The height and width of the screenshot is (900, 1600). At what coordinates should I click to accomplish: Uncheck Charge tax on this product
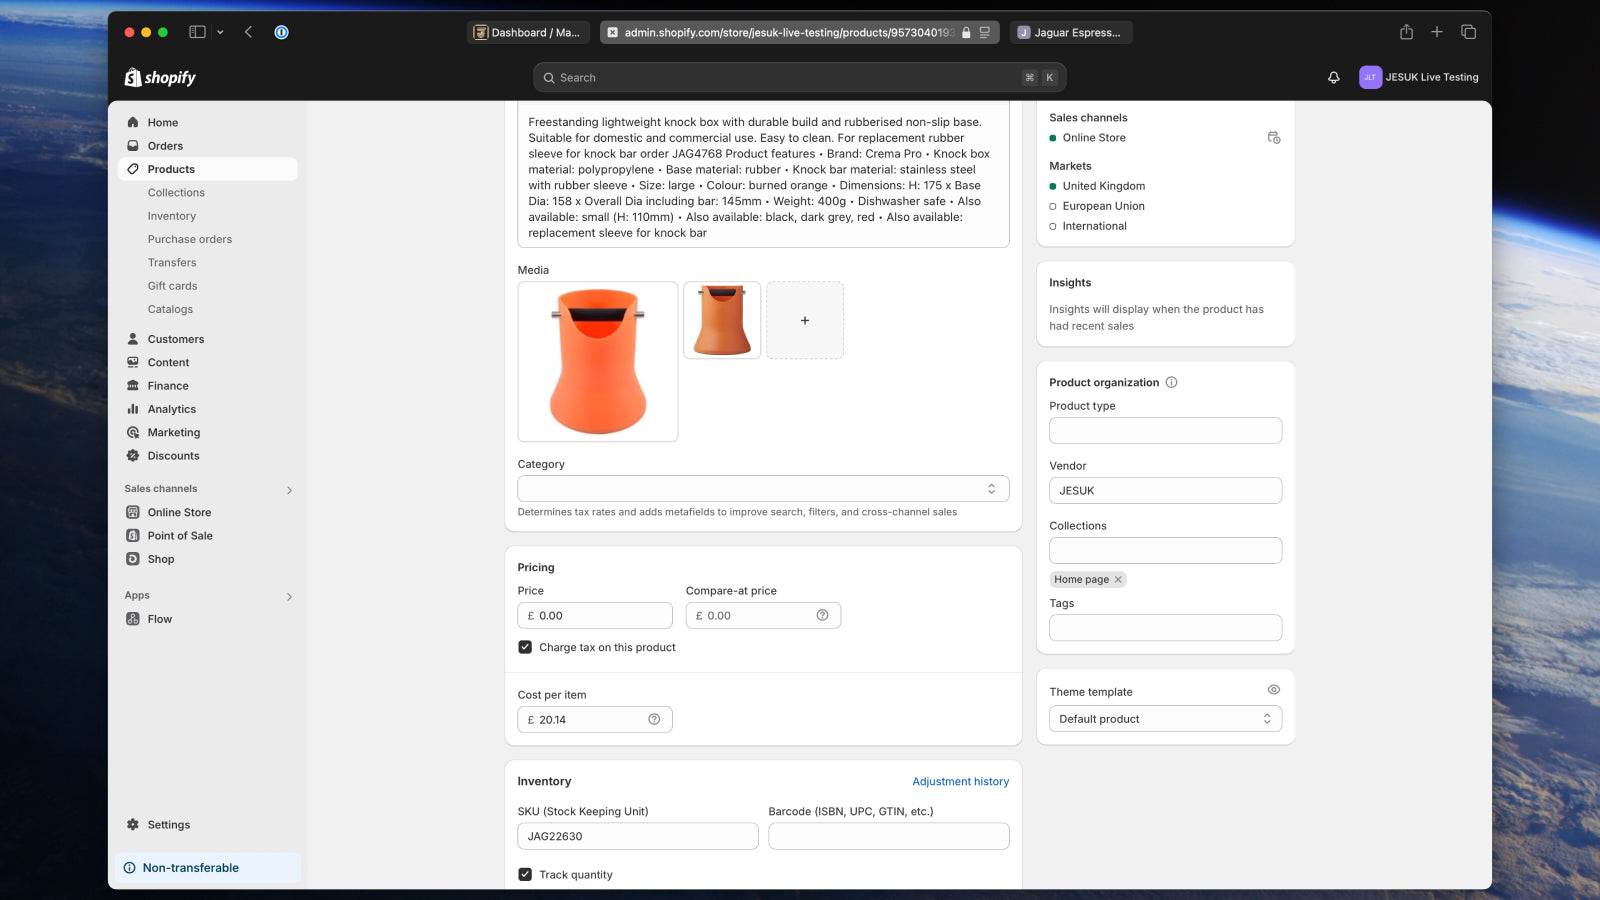coord(525,647)
